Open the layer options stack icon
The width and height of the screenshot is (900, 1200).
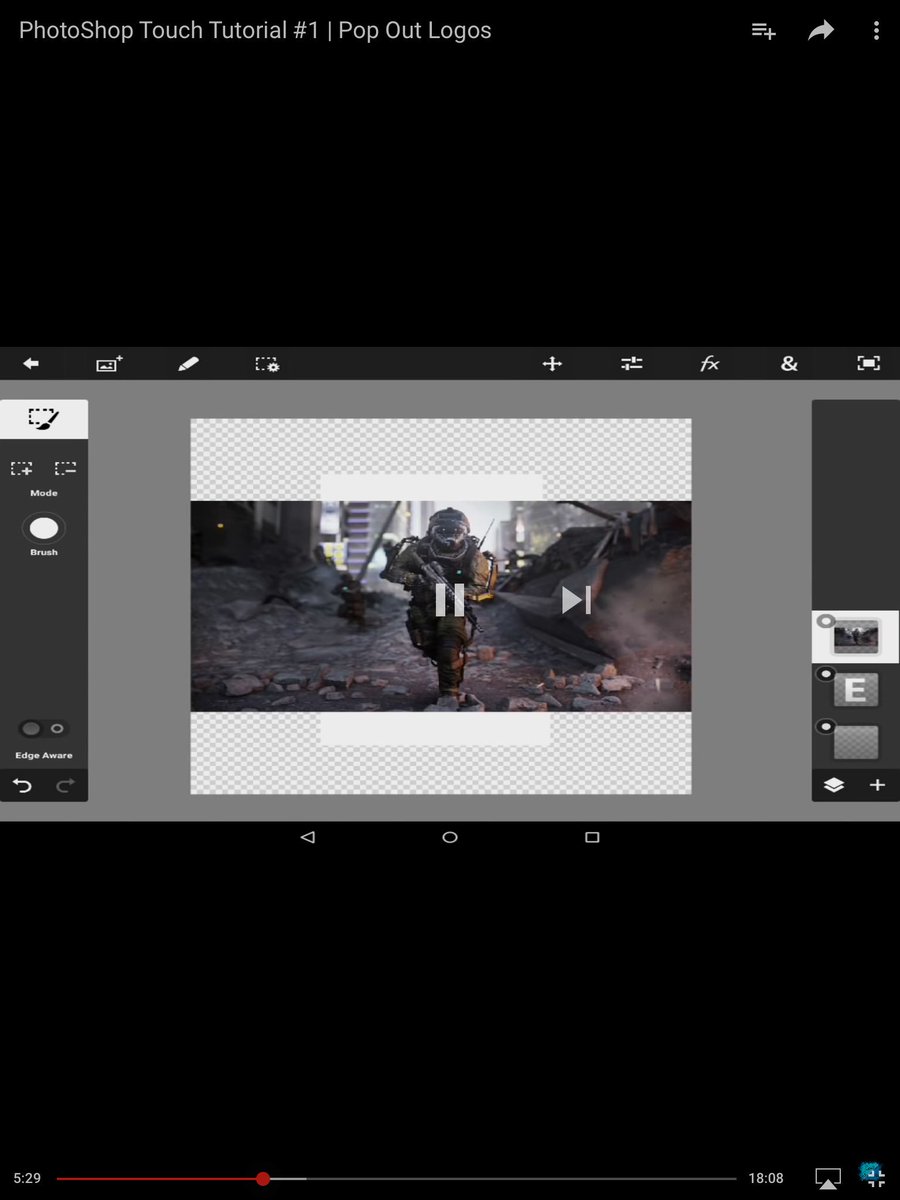pyautogui.click(x=834, y=785)
